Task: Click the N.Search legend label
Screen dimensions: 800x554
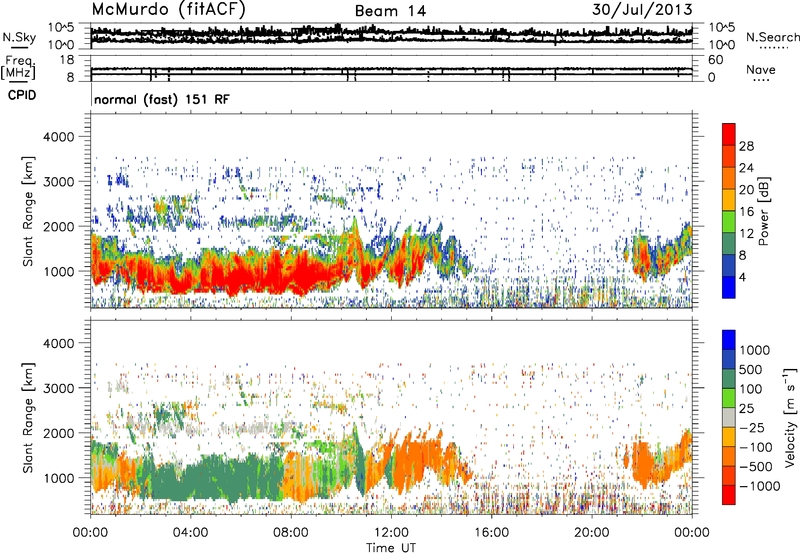Action: 773,37
